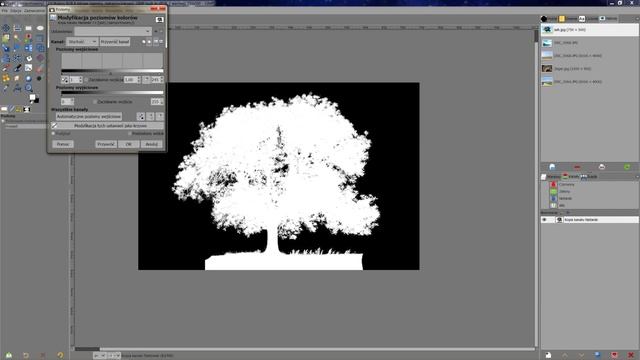Click the black point eyedropper for input levels
The image size is (640, 360).
pyautogui.click(x=64, y=80)
